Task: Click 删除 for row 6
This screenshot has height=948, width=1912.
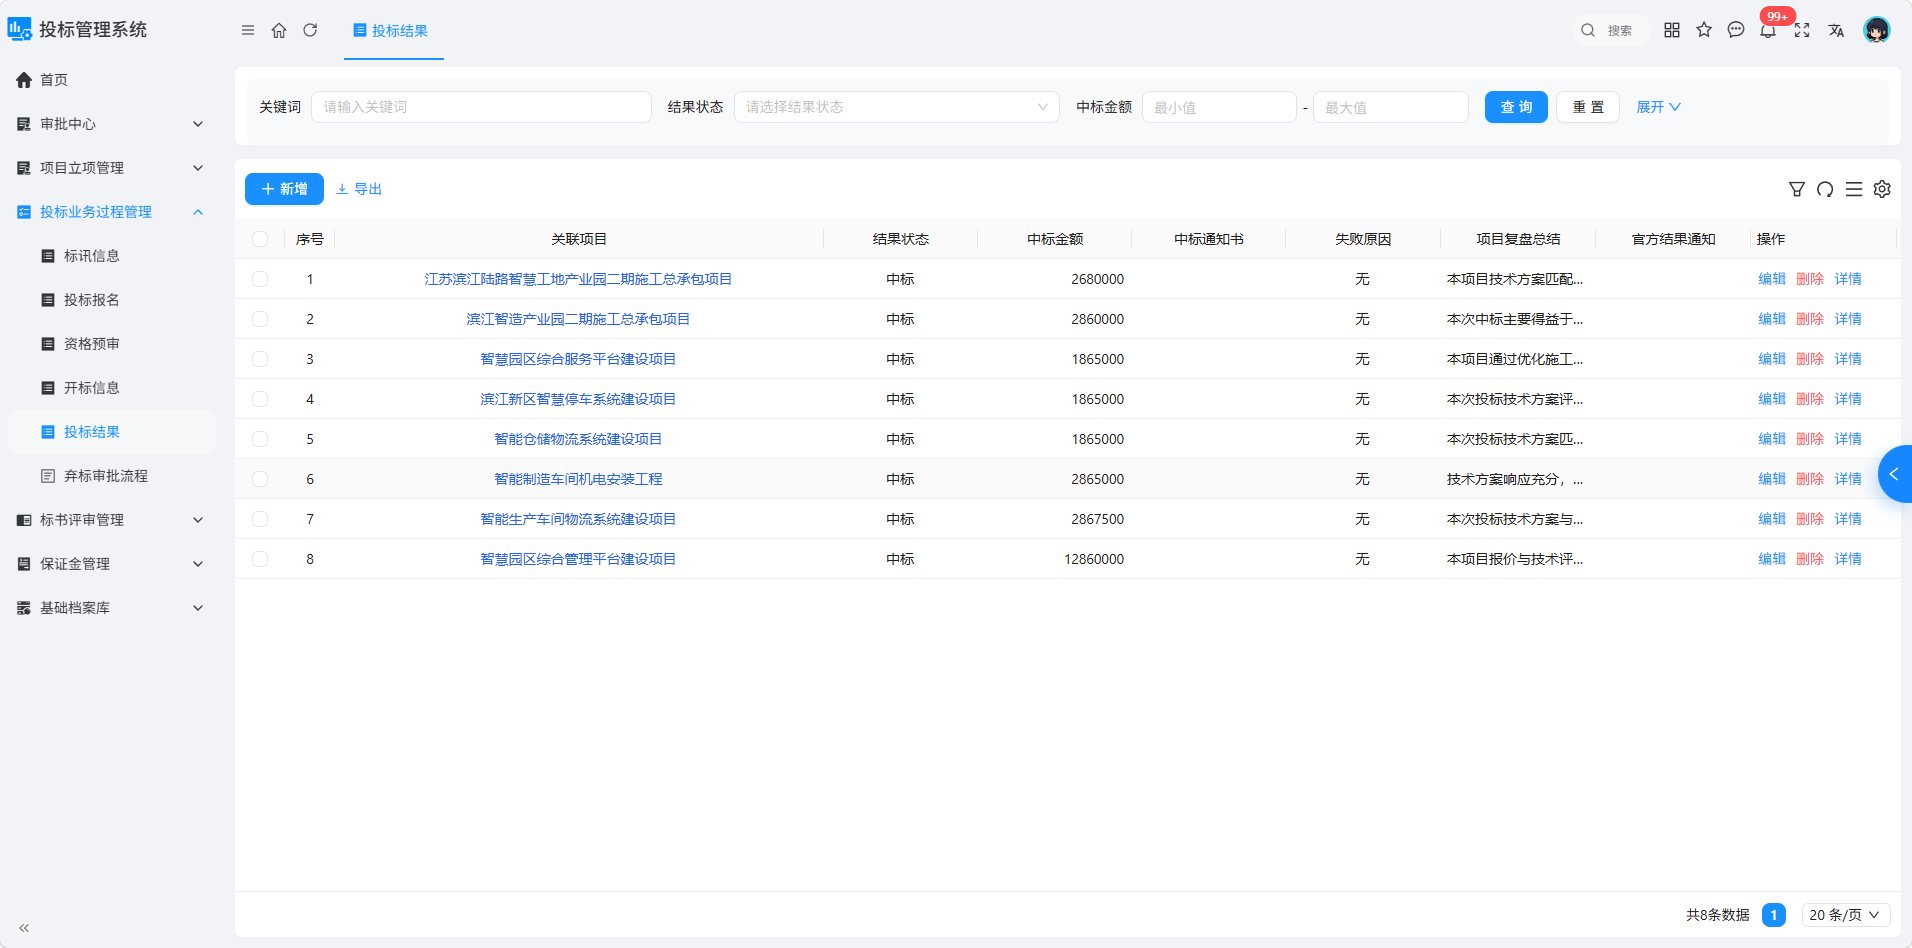Action: tap(1810, 479)
